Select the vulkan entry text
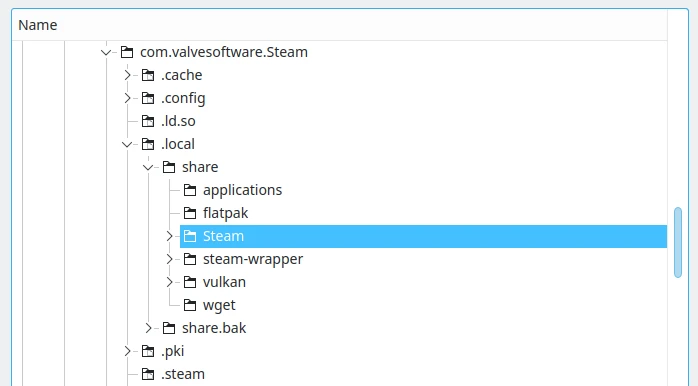This screenshot has height=386, width=698. click(224, 282)
